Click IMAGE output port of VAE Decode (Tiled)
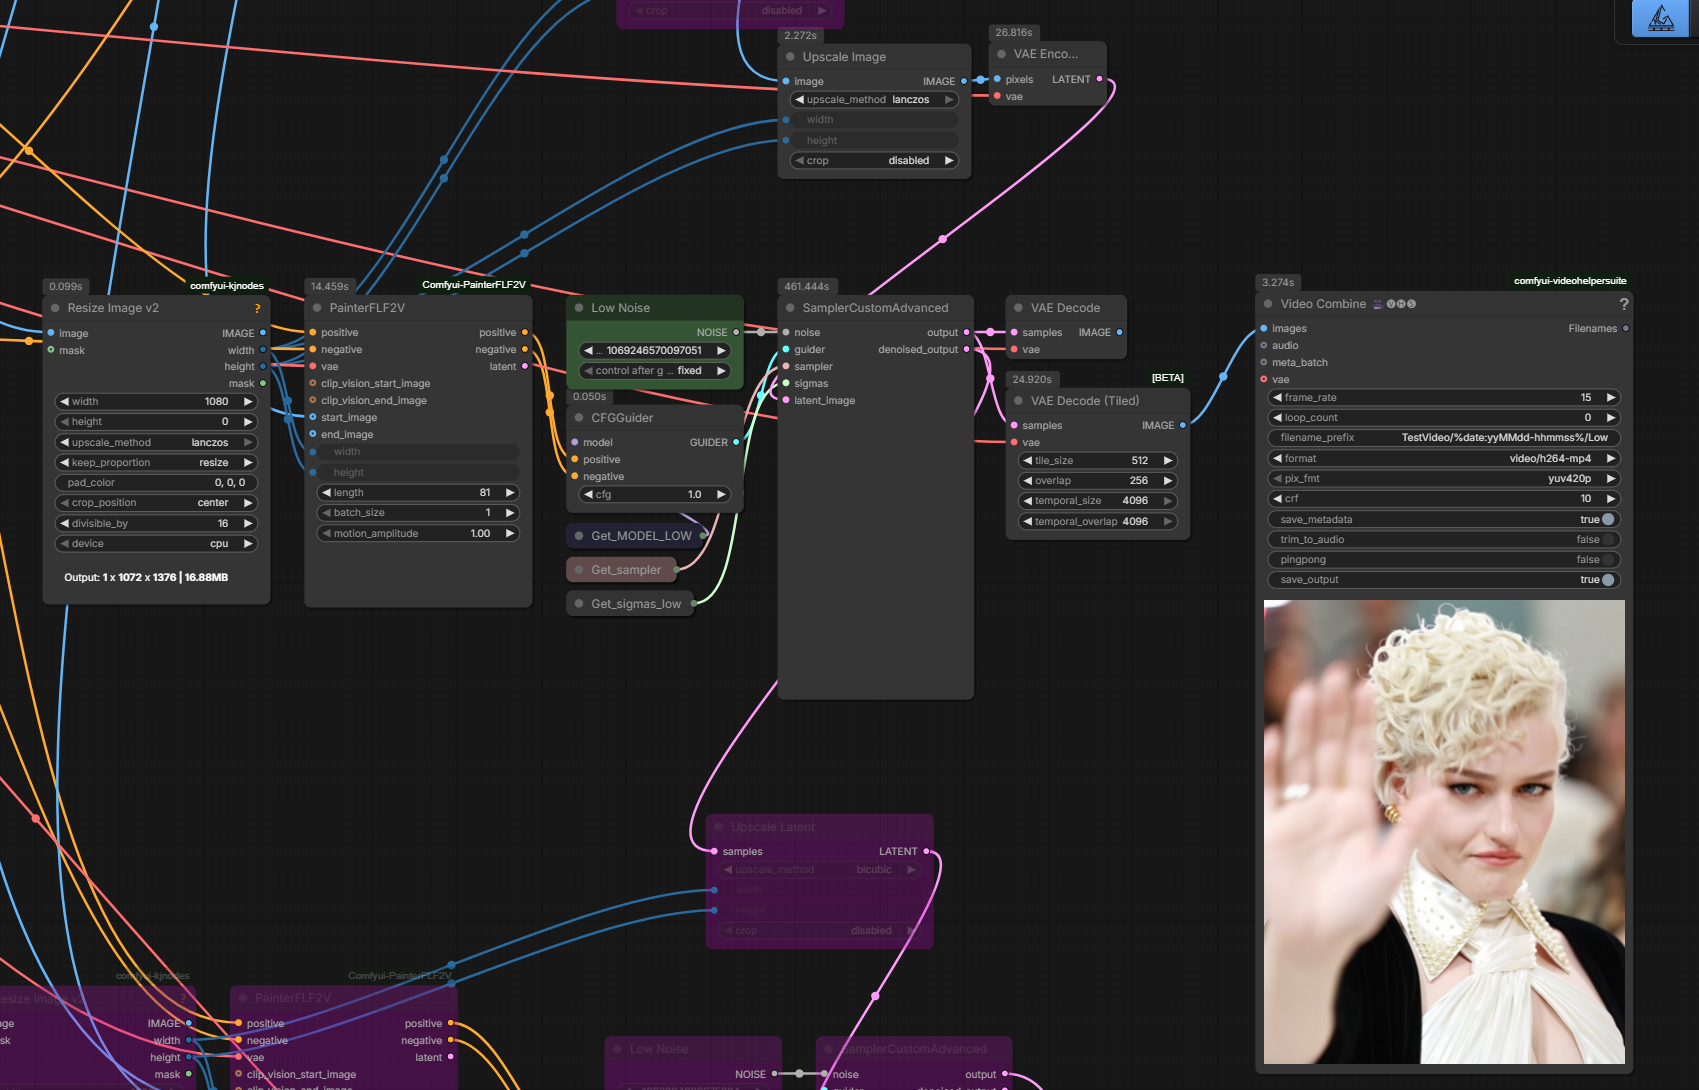The image size is (1699, 1090). coord(1183,425)
